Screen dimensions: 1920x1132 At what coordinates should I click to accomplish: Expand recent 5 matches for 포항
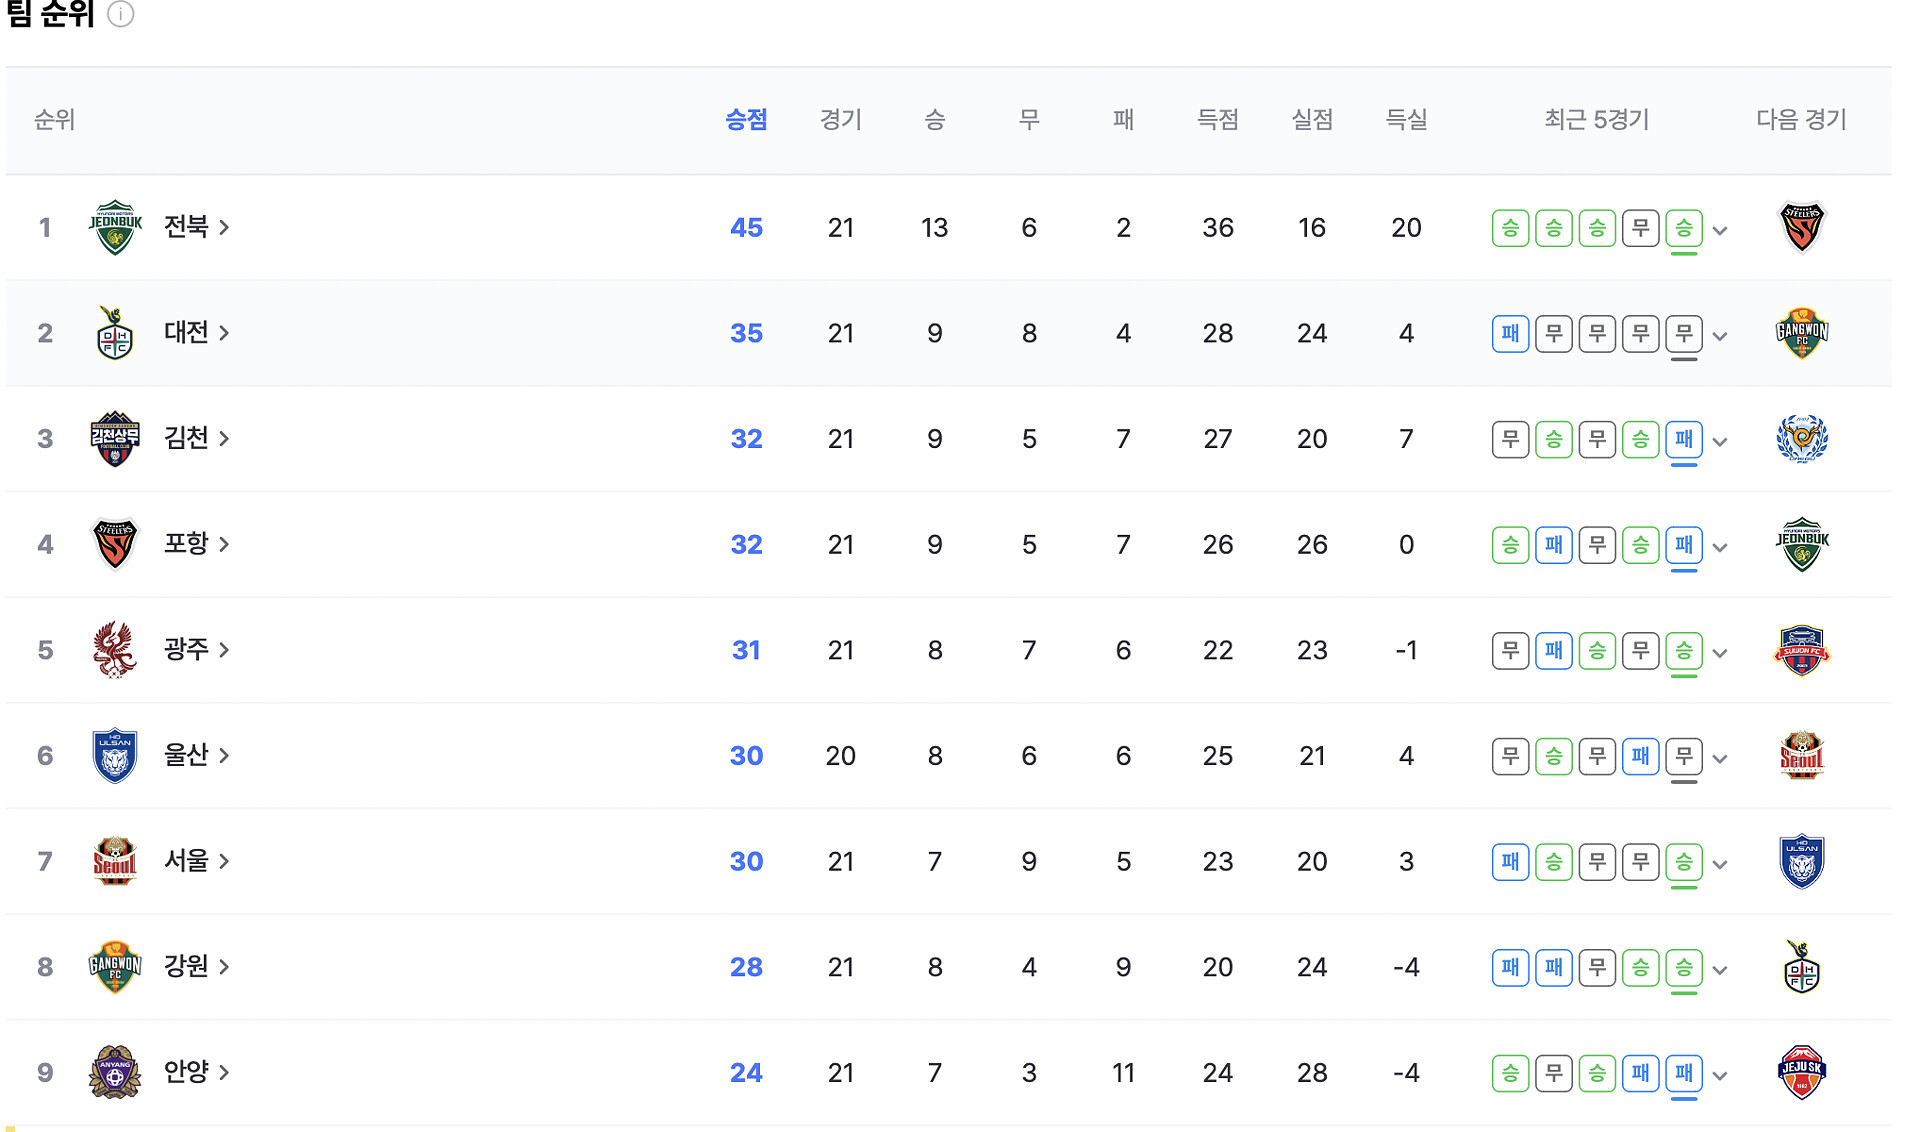(1720, 548)
